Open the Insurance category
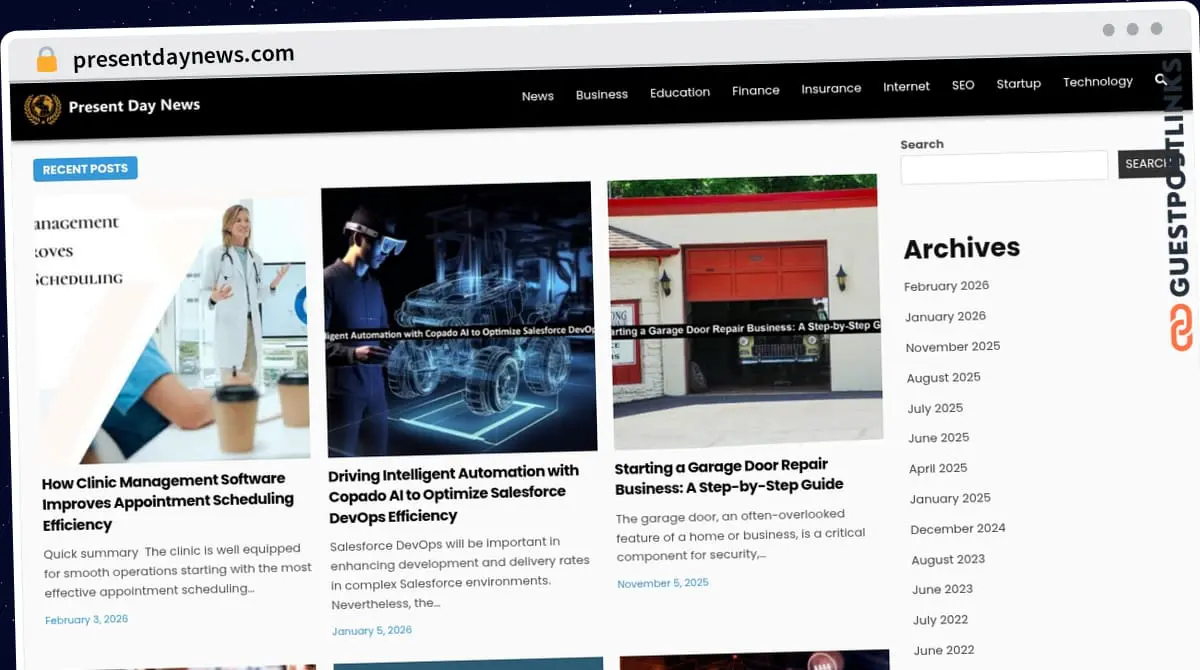Image resolution: width=1200 pixels, height=670 pixels. 831,88
